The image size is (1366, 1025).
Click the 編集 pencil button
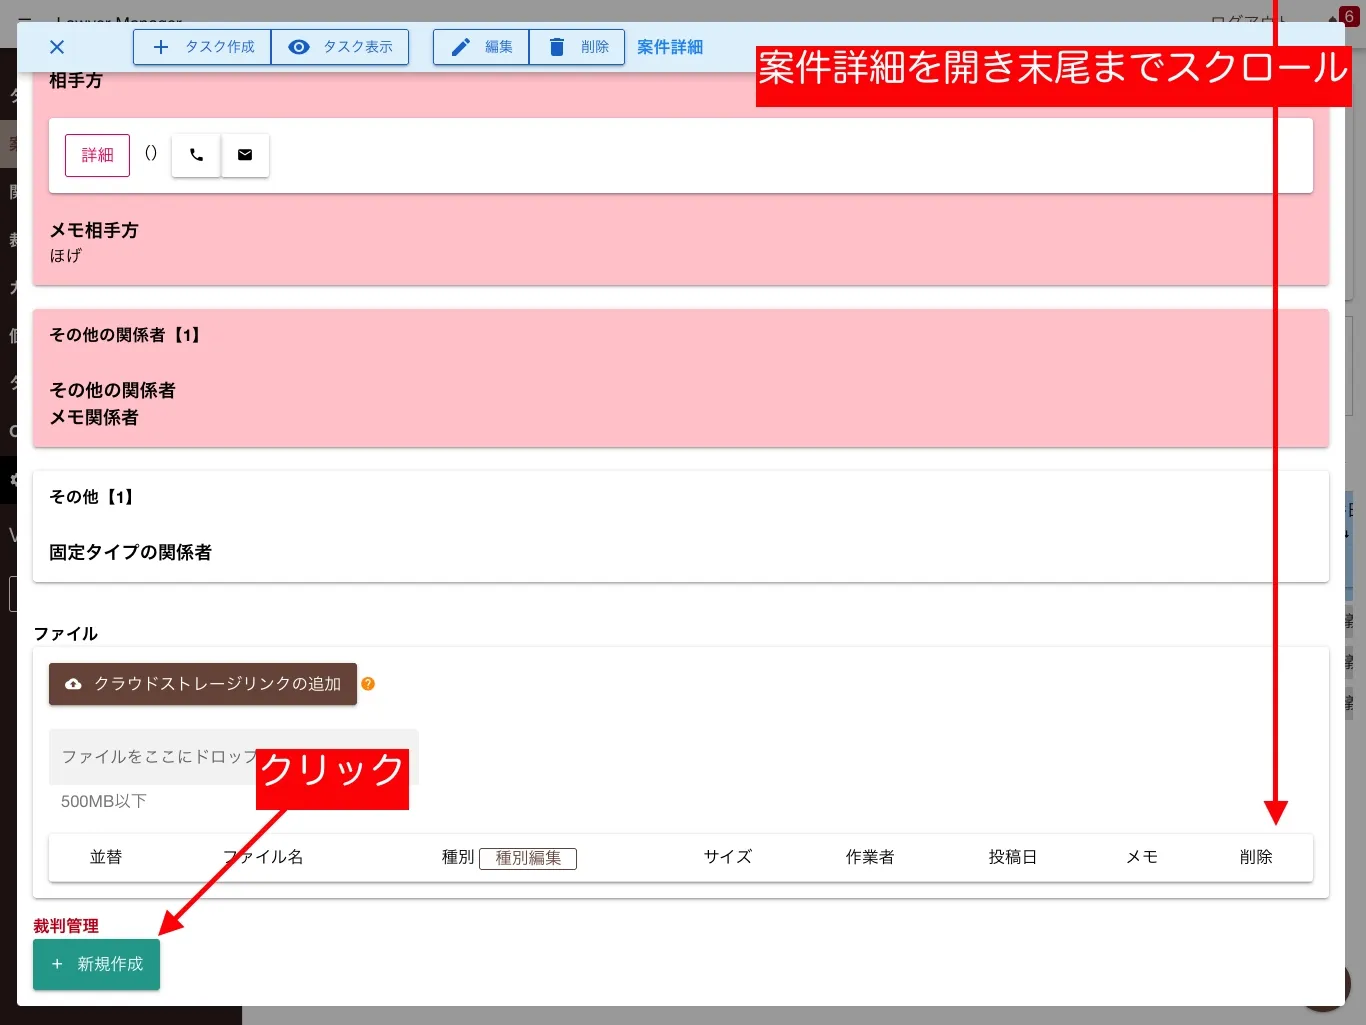click(481, 47)
